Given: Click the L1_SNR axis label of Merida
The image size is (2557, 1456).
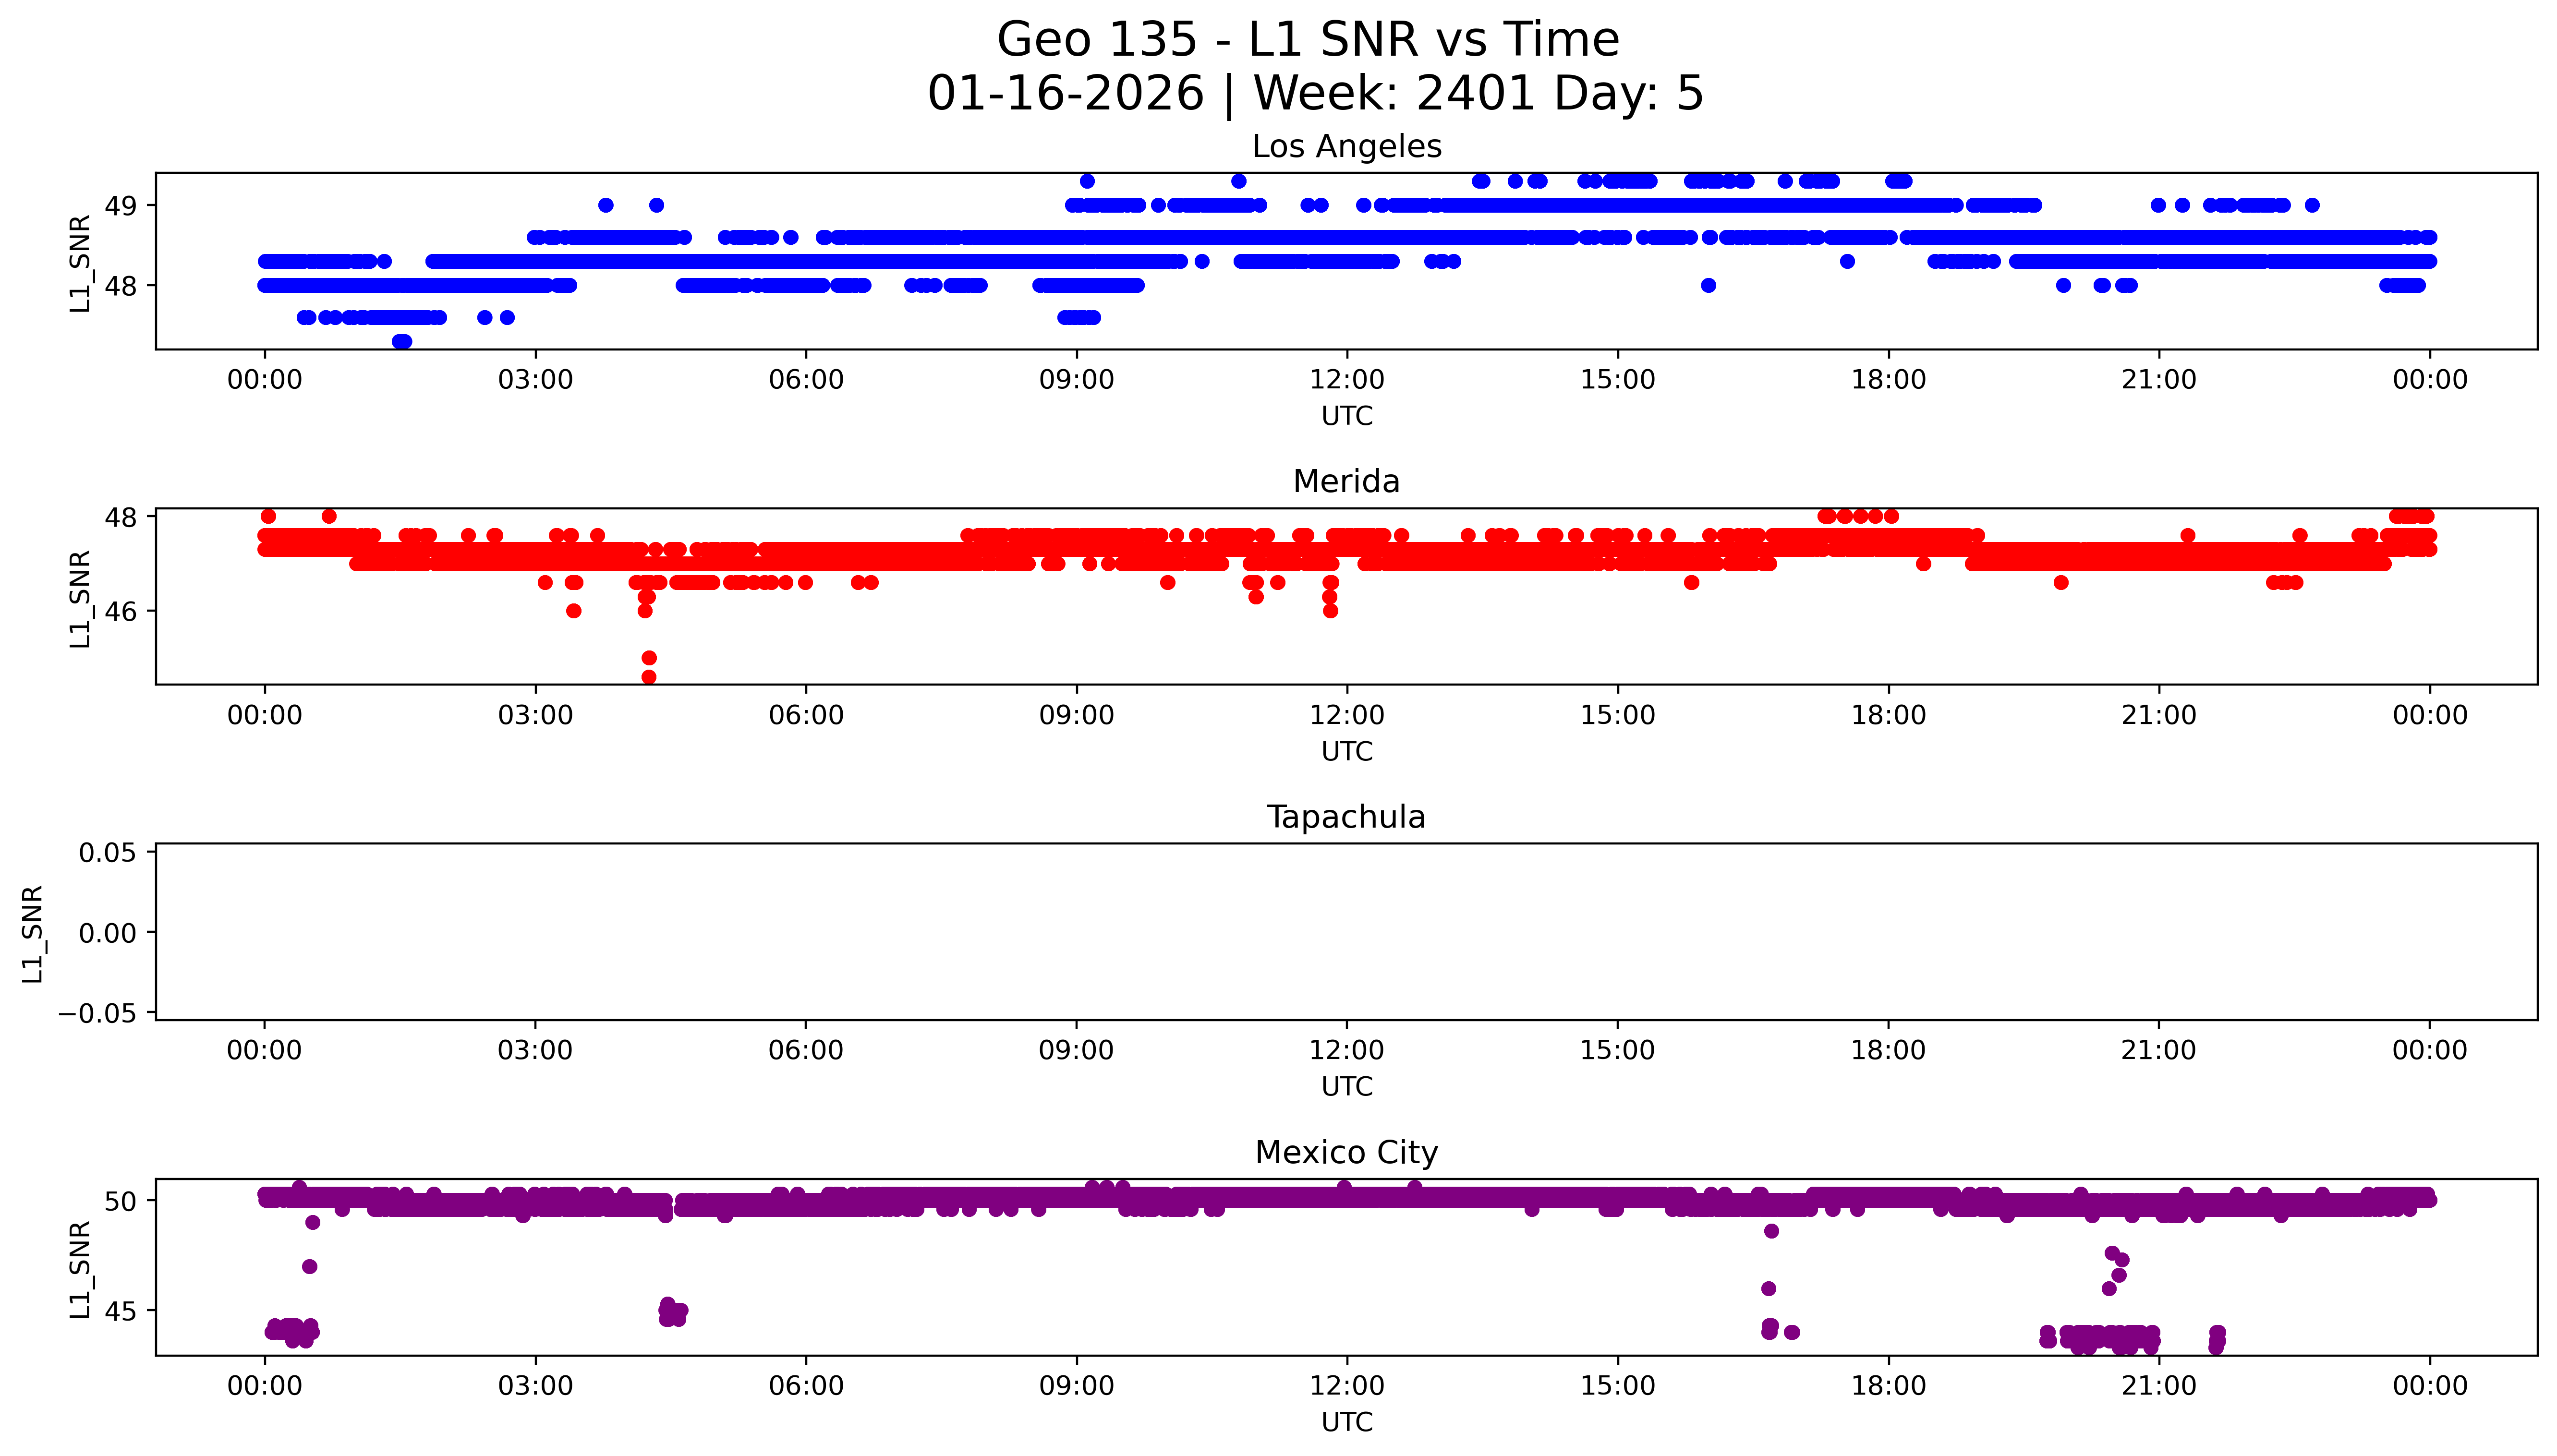Looking at the screenshot, I should [80, 598].
